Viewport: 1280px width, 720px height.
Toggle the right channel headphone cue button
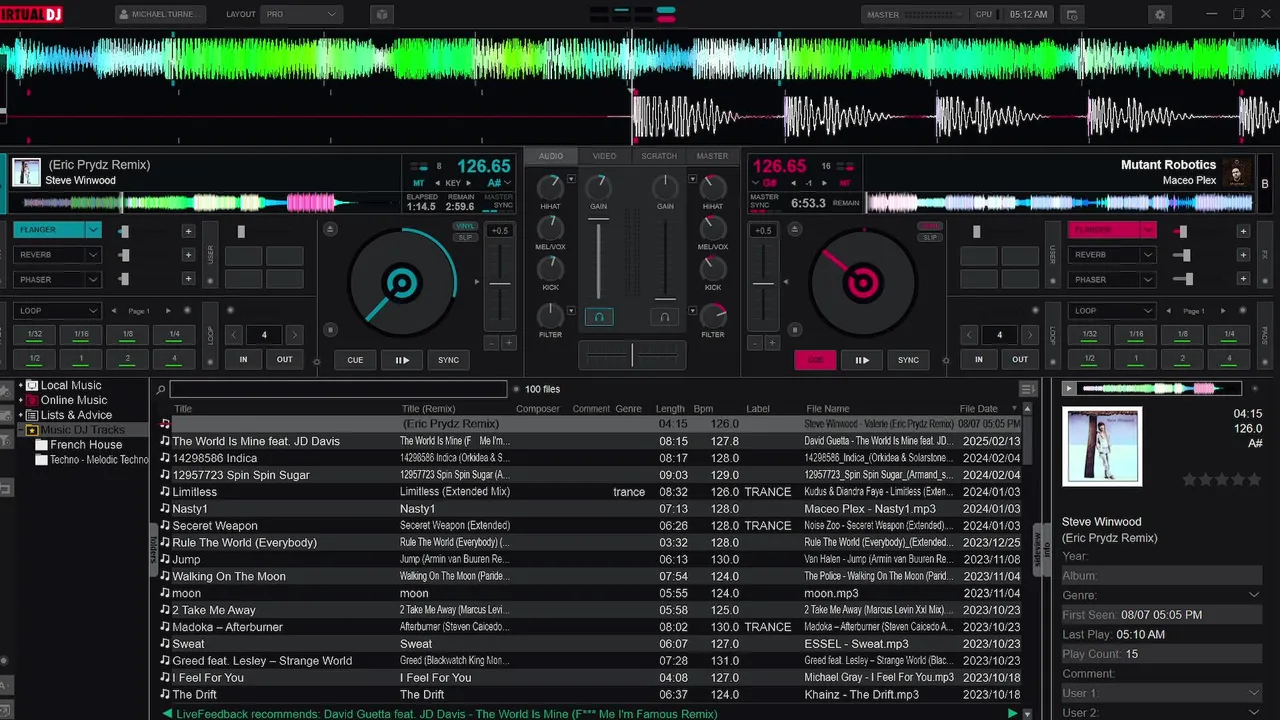coord(664,317)
